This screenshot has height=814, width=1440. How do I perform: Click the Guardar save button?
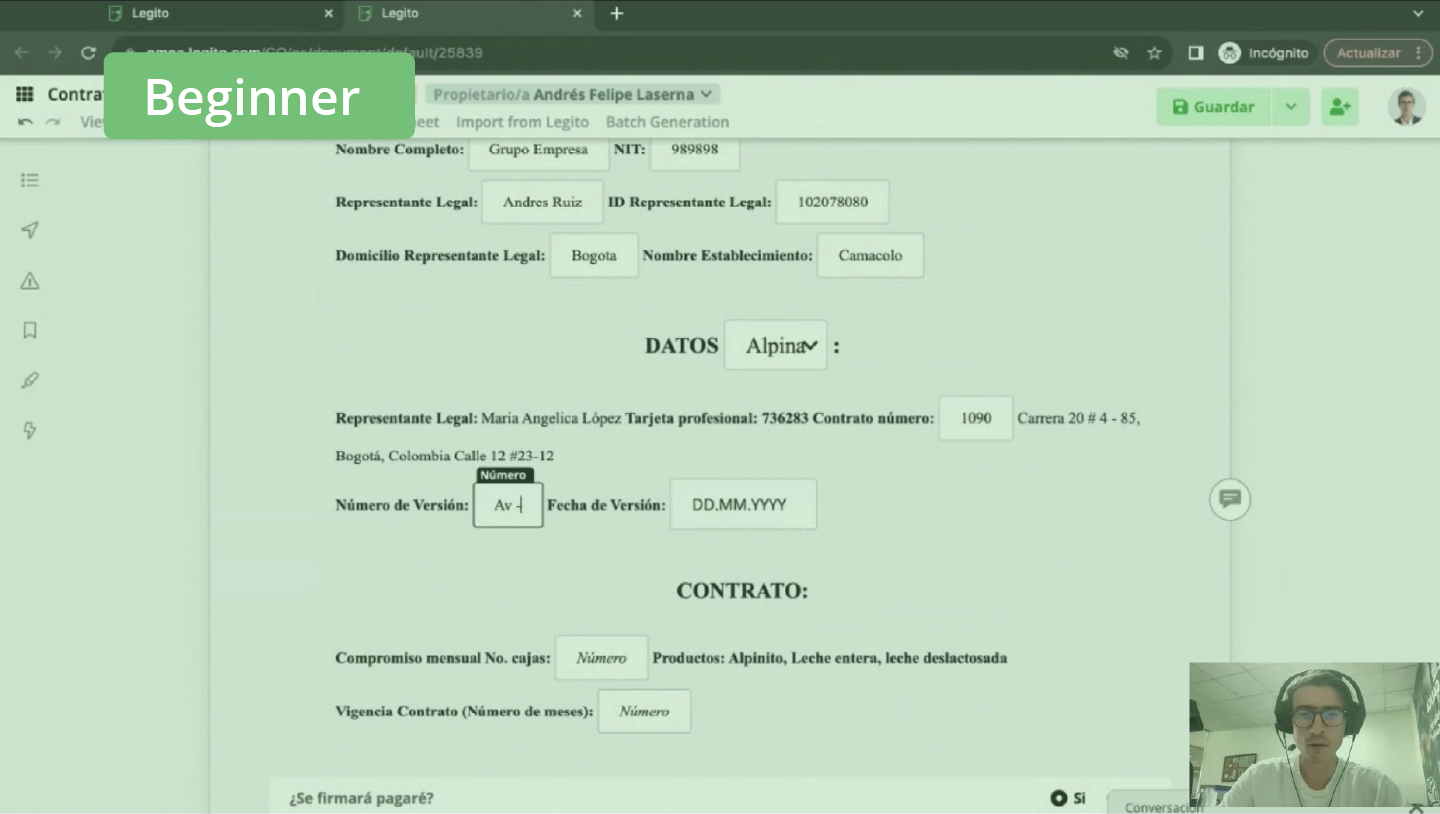click(x=1214, y=107)
